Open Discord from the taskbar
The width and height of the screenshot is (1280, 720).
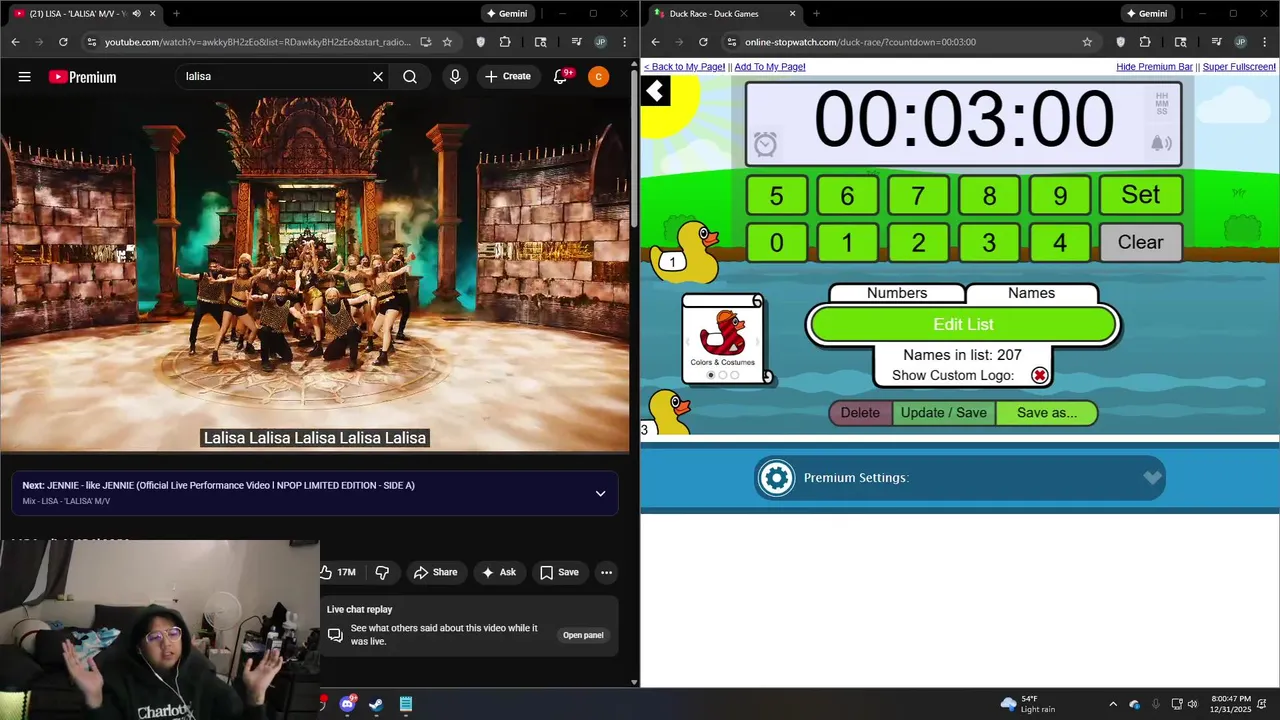(347, 704)
